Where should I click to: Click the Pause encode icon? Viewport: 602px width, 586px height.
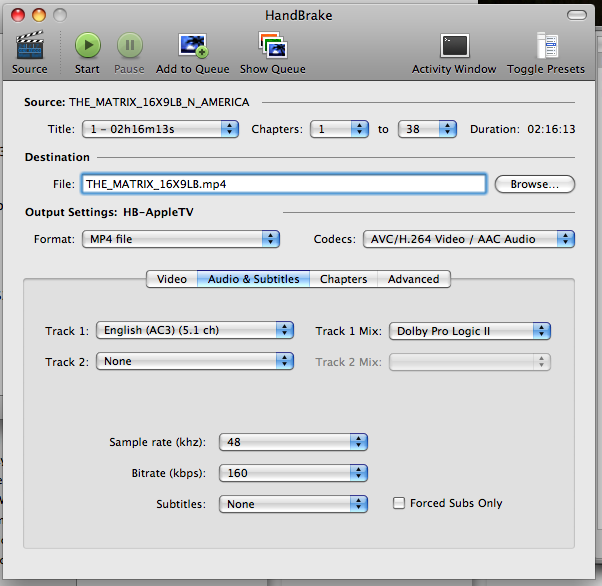pyautogui.click(x=130, y=45)
